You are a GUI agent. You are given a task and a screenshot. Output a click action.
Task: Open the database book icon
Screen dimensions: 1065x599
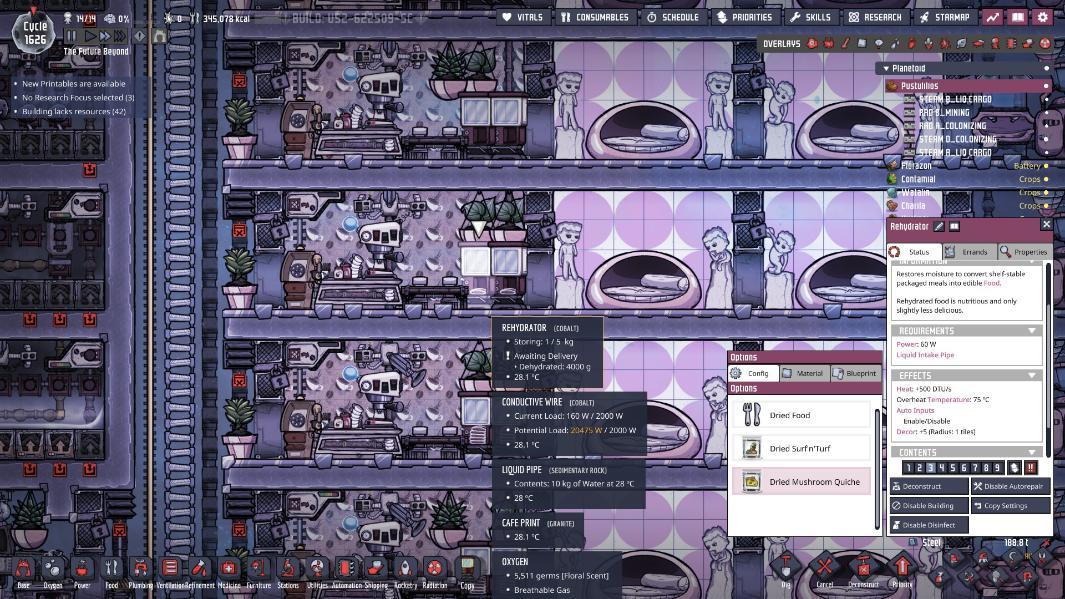(1017, 17)
